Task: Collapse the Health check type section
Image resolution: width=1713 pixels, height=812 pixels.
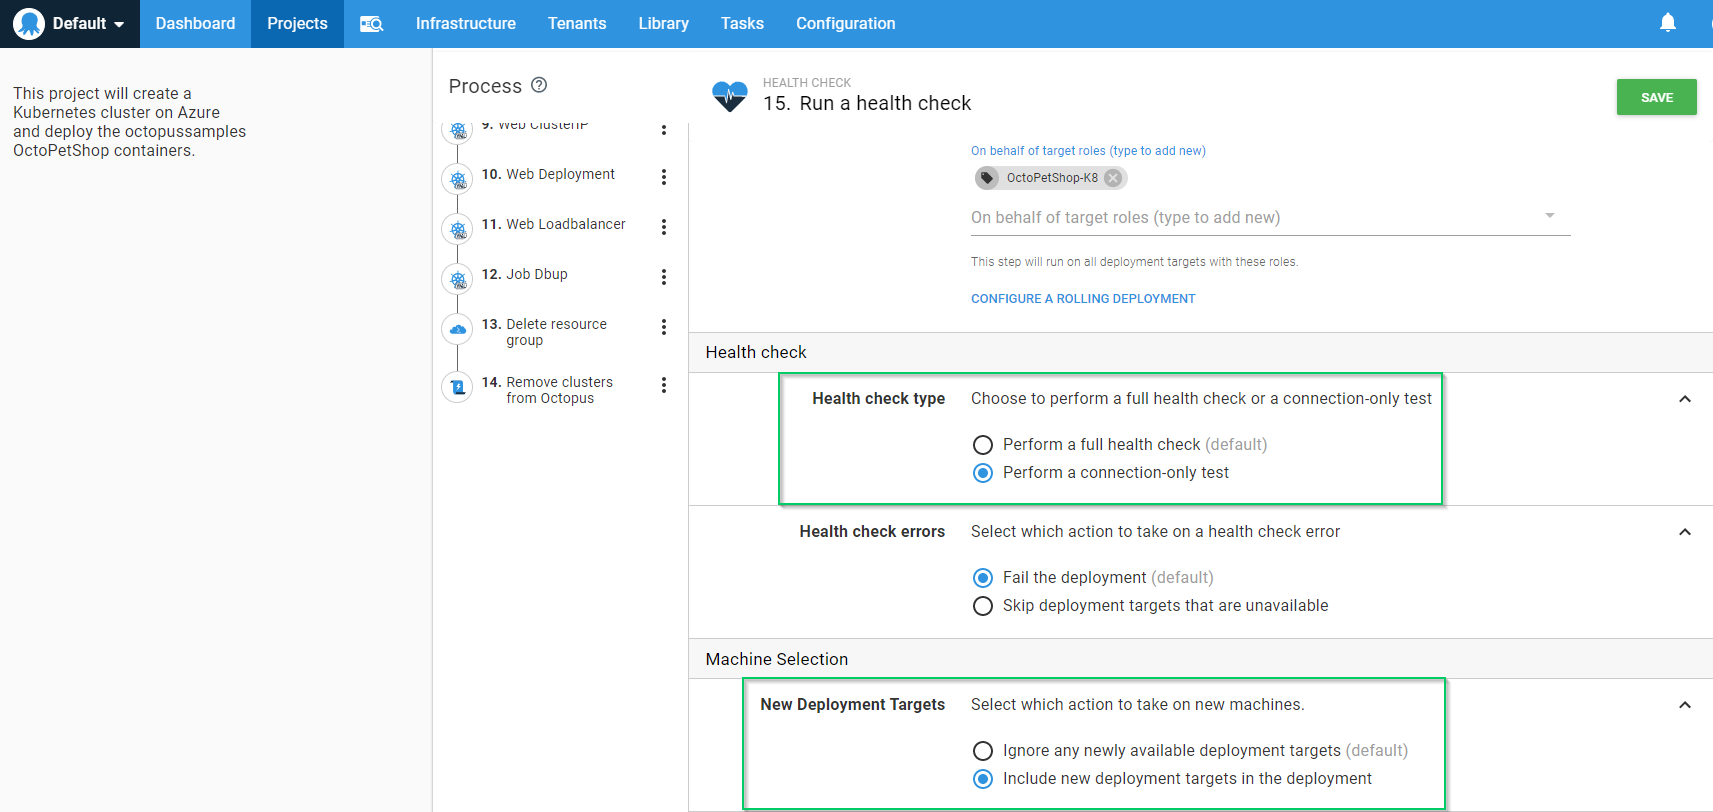Action: pyautogui.click(x=1684, y=399)
